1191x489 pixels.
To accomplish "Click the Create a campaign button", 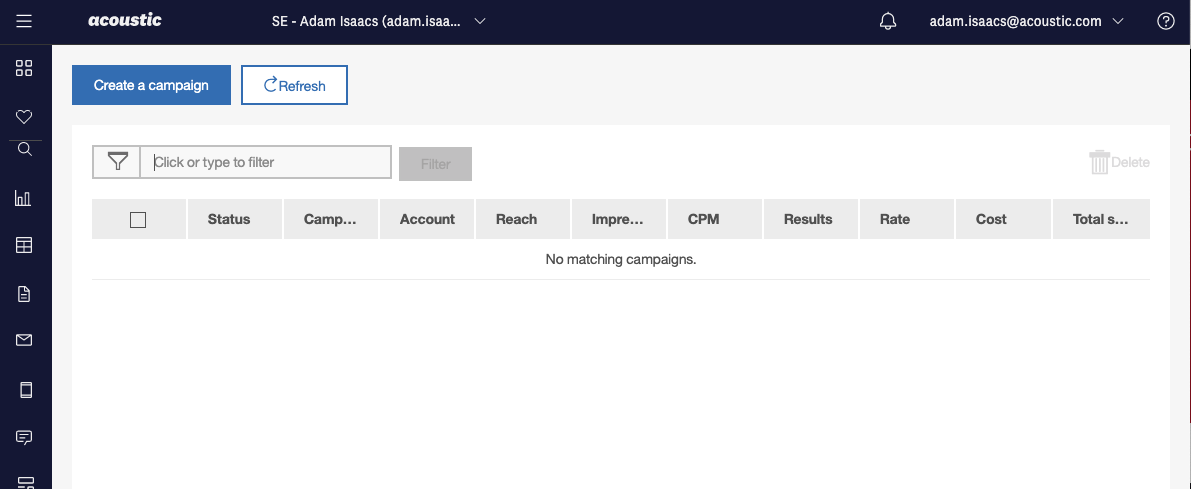I will (x=151, y=85).
